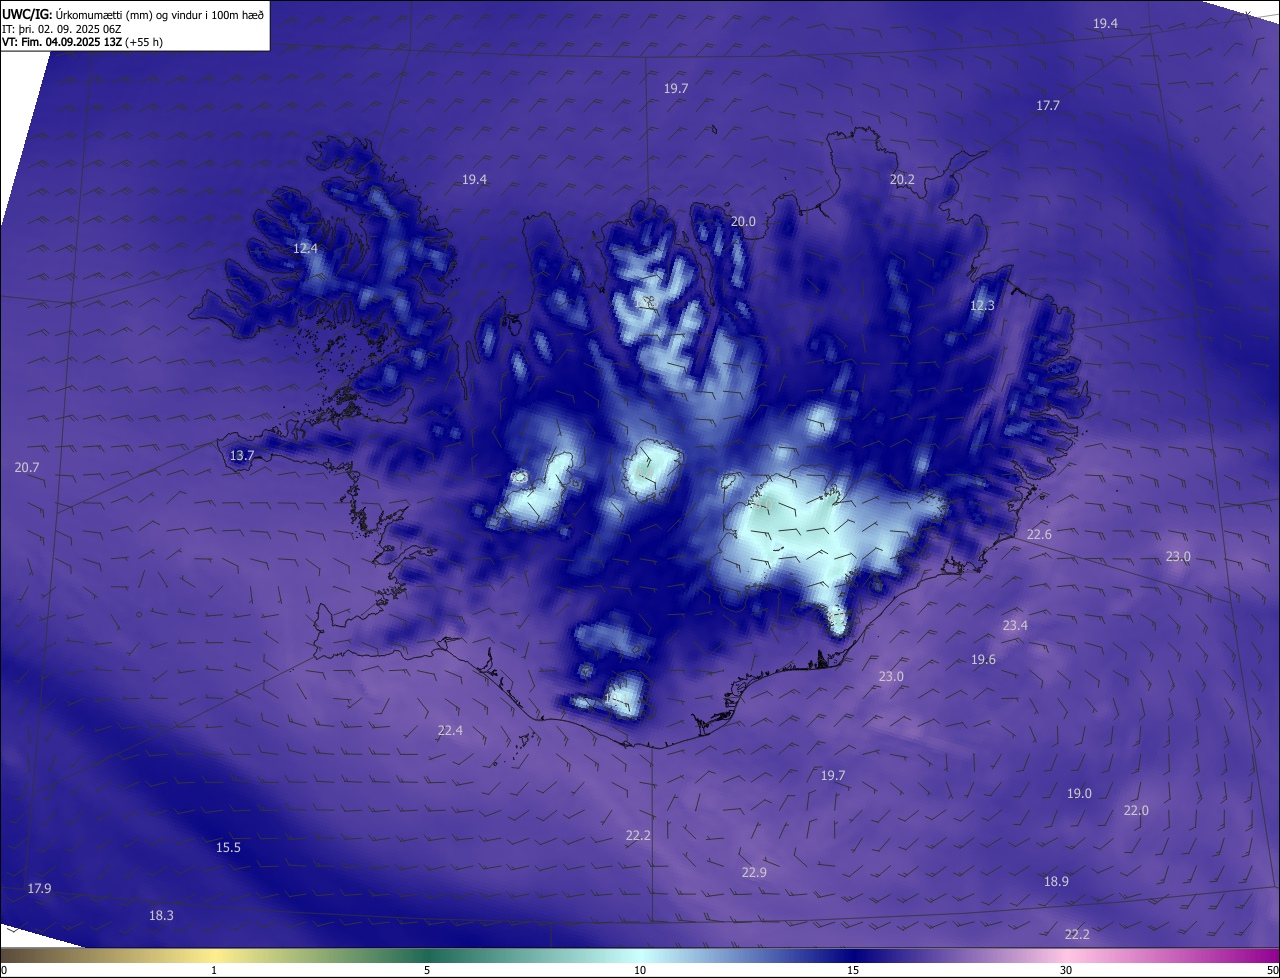Click the 13.7 value label

click(242, 455)
